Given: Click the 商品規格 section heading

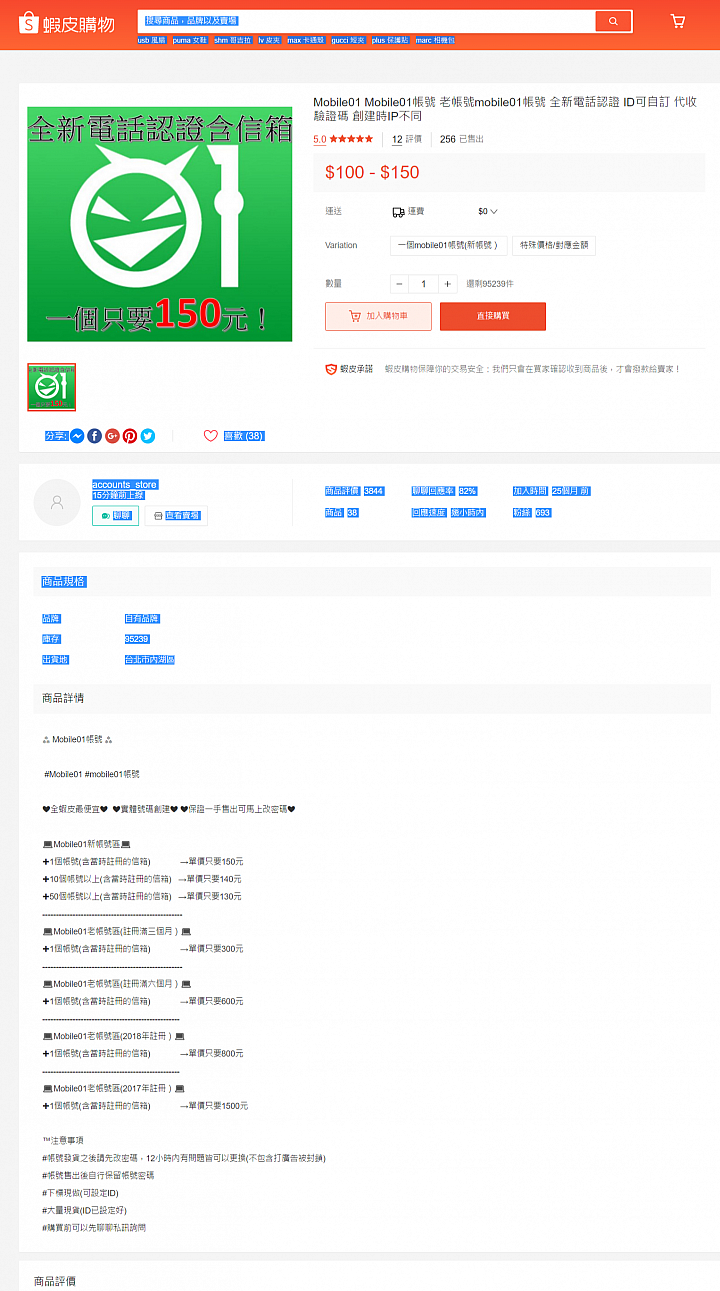Looking at the screenshot, I should tap(64, 582).
